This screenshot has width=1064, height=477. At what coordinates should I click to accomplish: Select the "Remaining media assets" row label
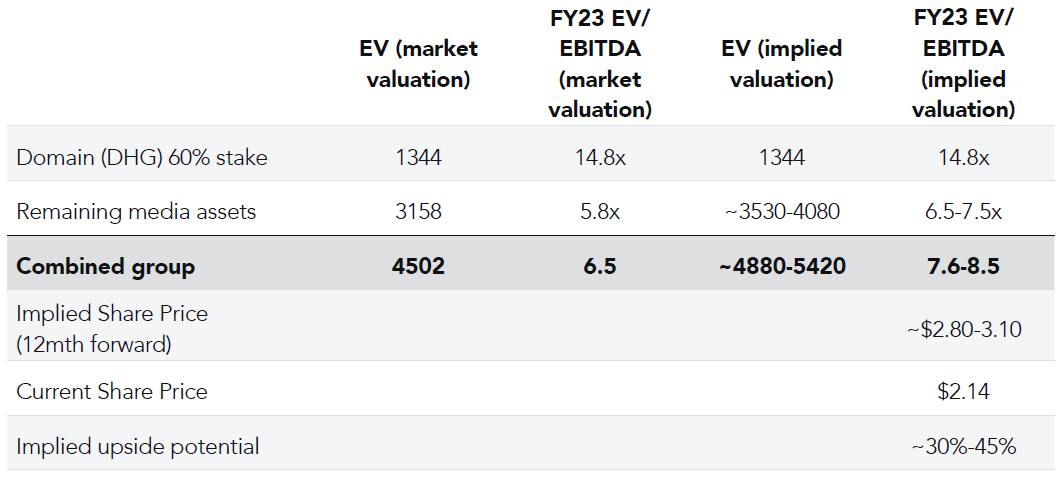(x=136, y=211)
